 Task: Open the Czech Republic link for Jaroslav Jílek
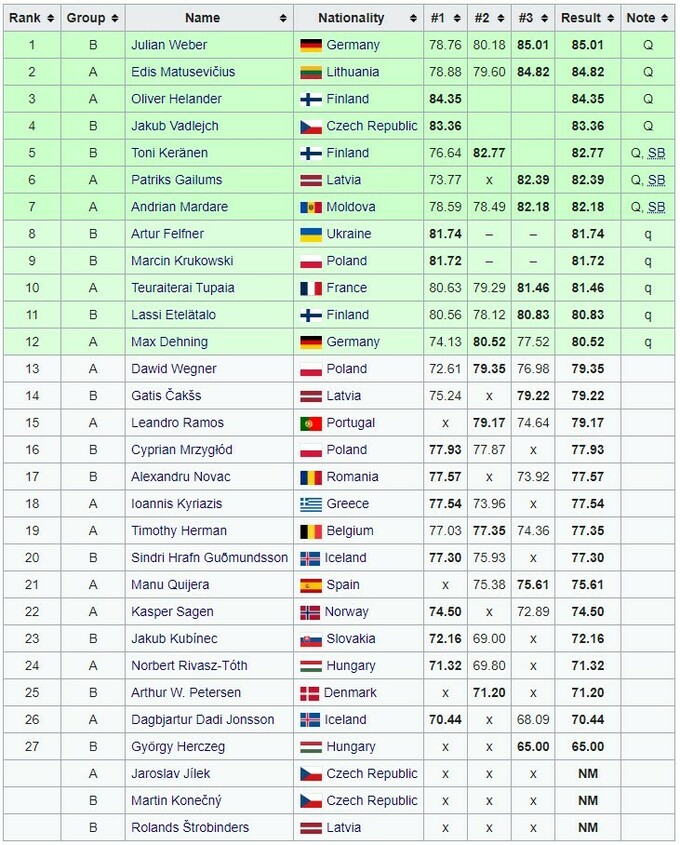372,775
